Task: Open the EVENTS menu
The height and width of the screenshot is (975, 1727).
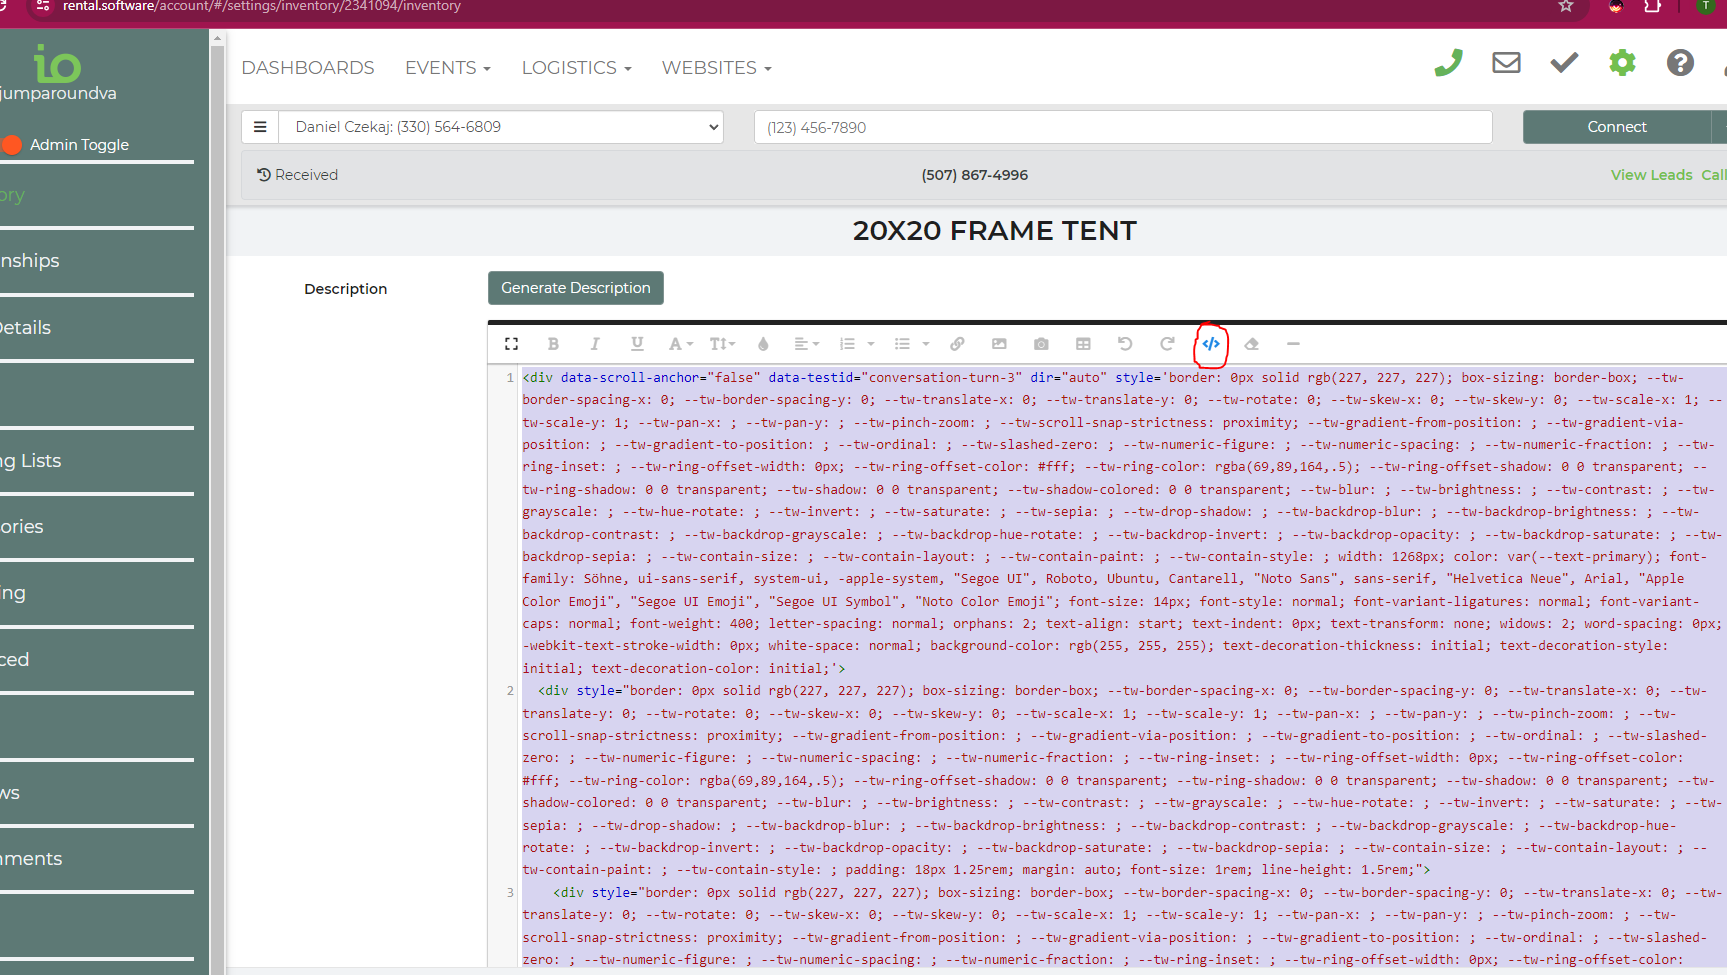Action: (x=447, y=68)
